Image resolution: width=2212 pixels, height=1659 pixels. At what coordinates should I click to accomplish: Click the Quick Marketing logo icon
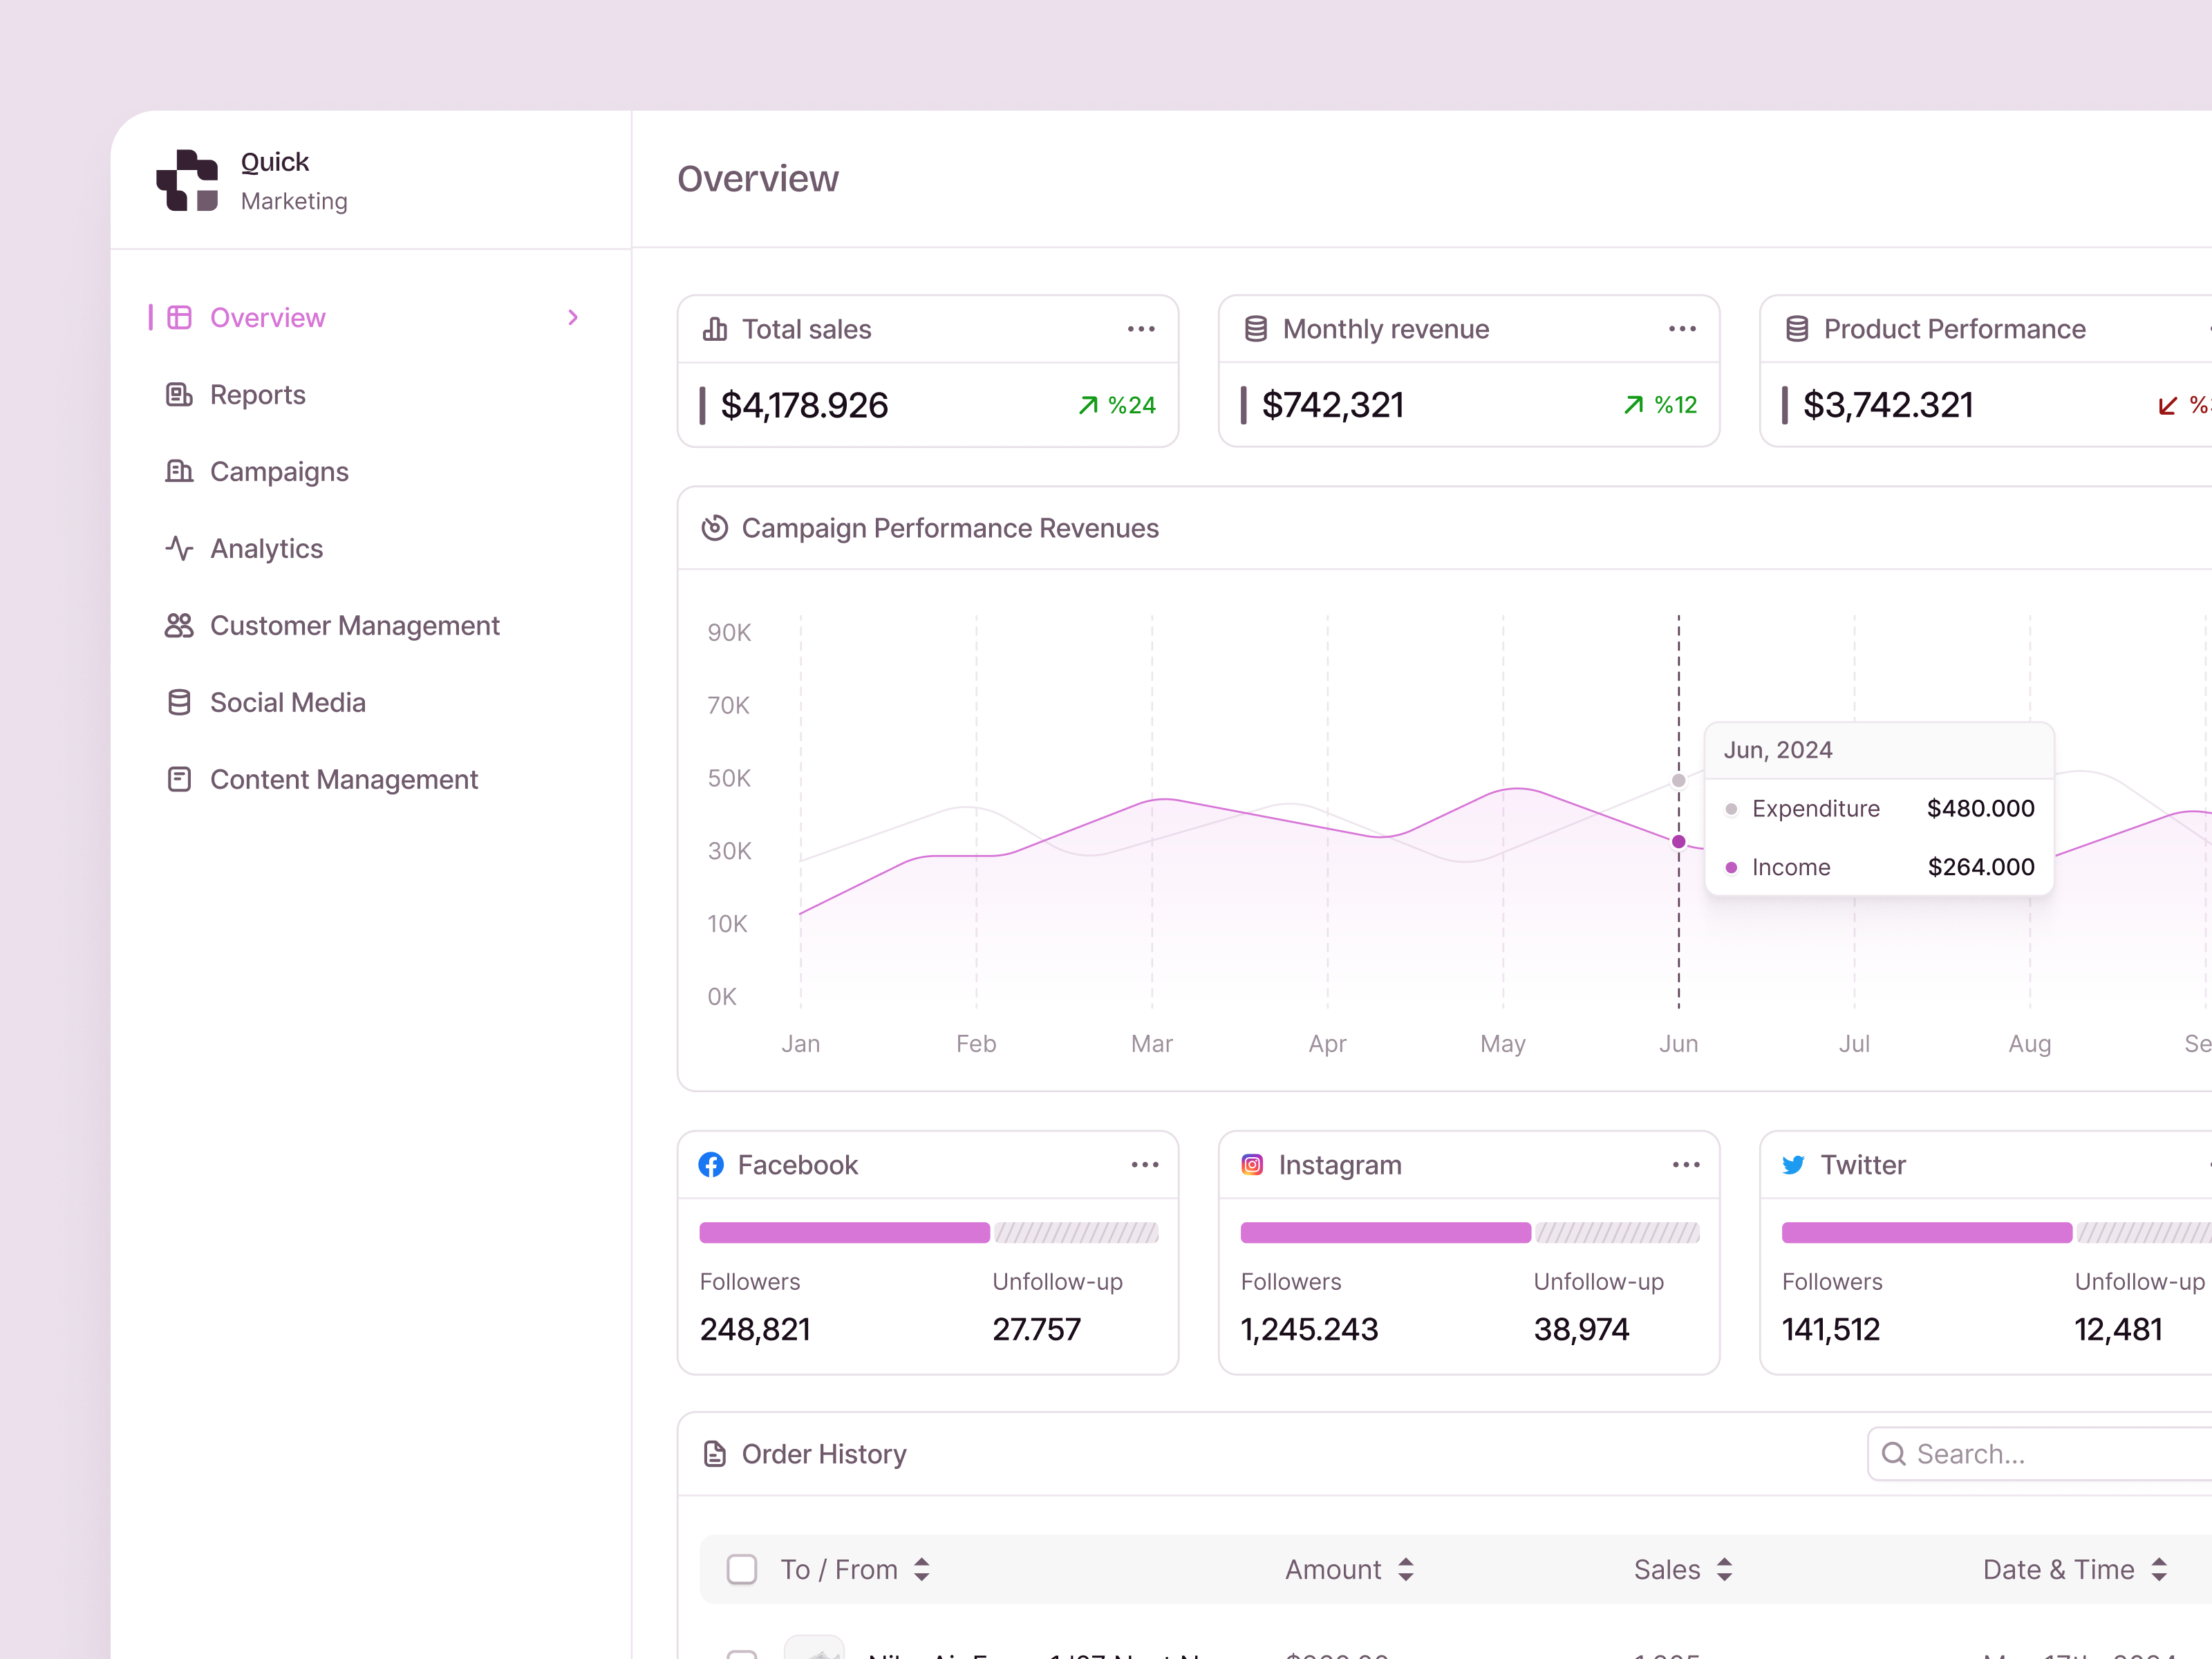click(187, 180)
